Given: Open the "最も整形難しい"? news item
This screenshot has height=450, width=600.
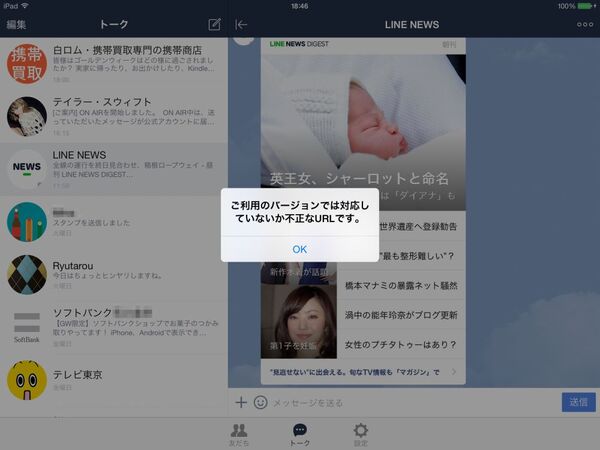Looking at the screenshot, I should click(x=416, y=256).
